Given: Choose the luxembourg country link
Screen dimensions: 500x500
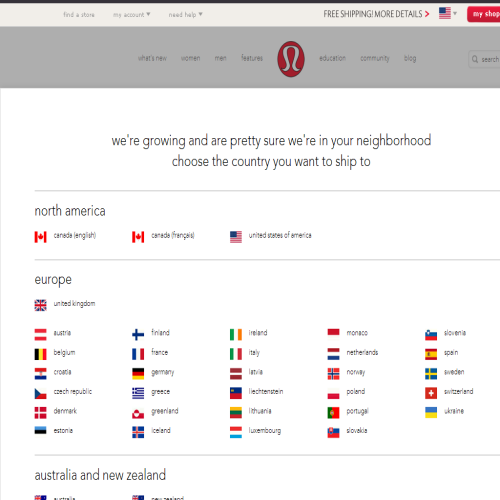Looking at the screenshot, I should click(x=265, y=431).
